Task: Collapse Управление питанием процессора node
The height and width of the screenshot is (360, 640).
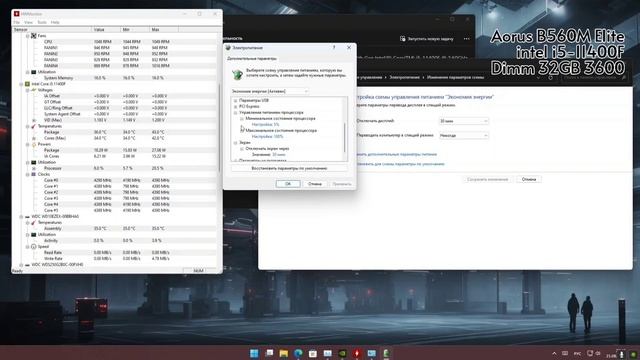Action: 236,113
